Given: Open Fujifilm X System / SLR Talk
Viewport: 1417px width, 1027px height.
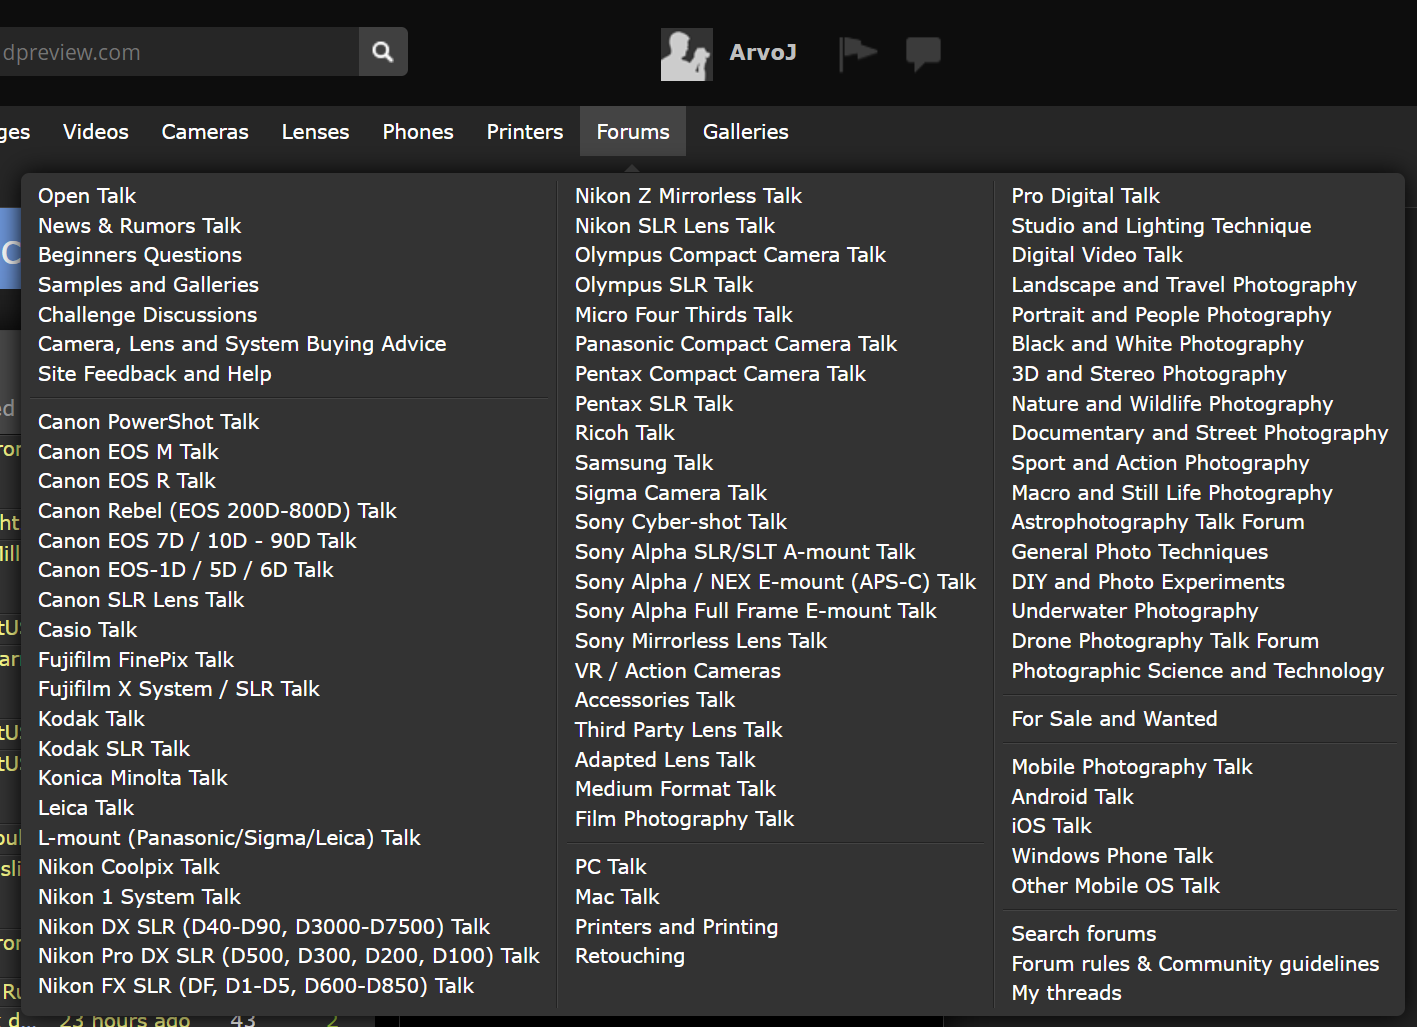Looking at the screenshot, I should point(179,689).
